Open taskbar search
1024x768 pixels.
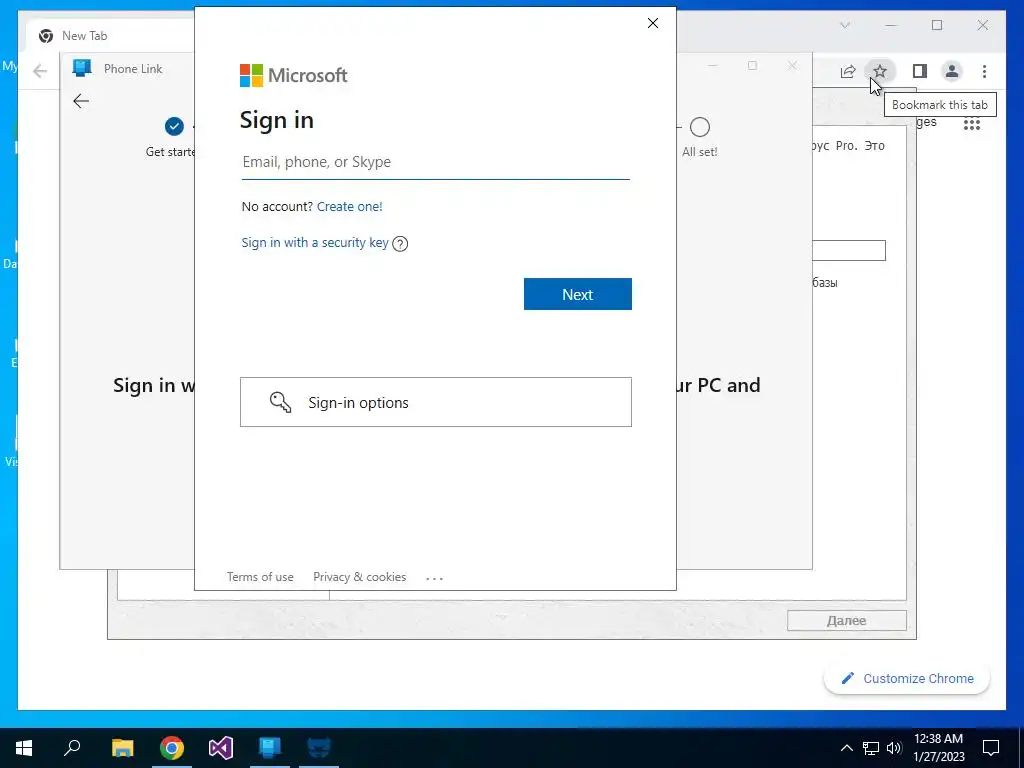pyautogui.click(x=72, y=748)
